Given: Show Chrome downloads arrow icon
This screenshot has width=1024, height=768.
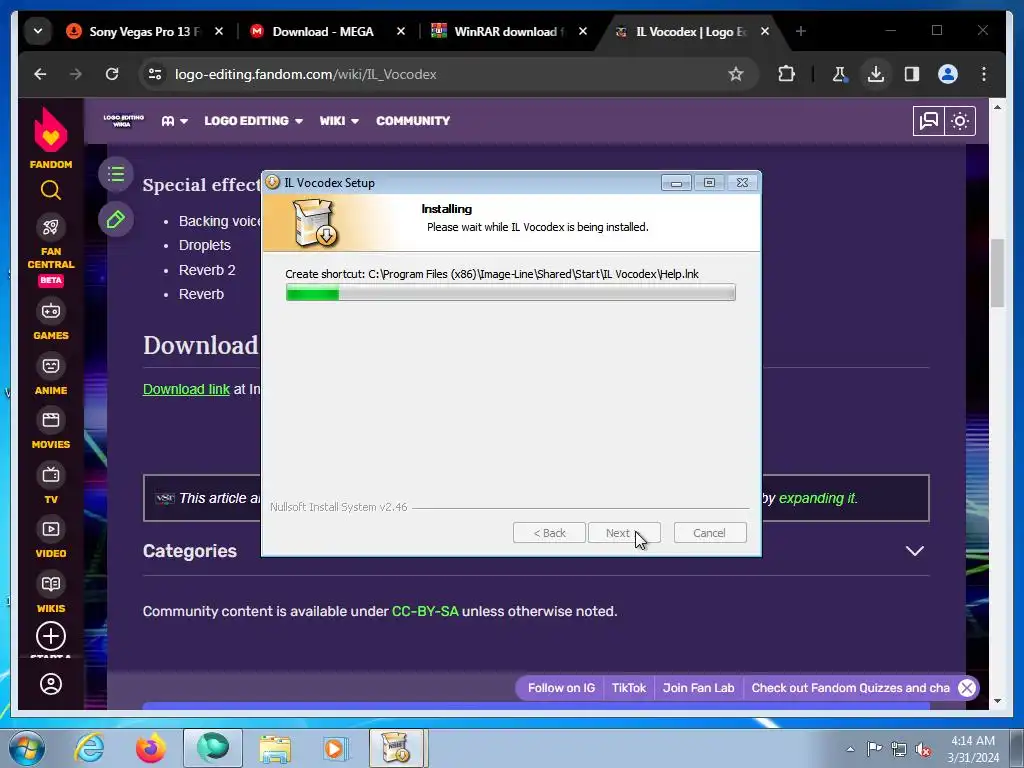Looking at the screenshot, I should point(876,74).
